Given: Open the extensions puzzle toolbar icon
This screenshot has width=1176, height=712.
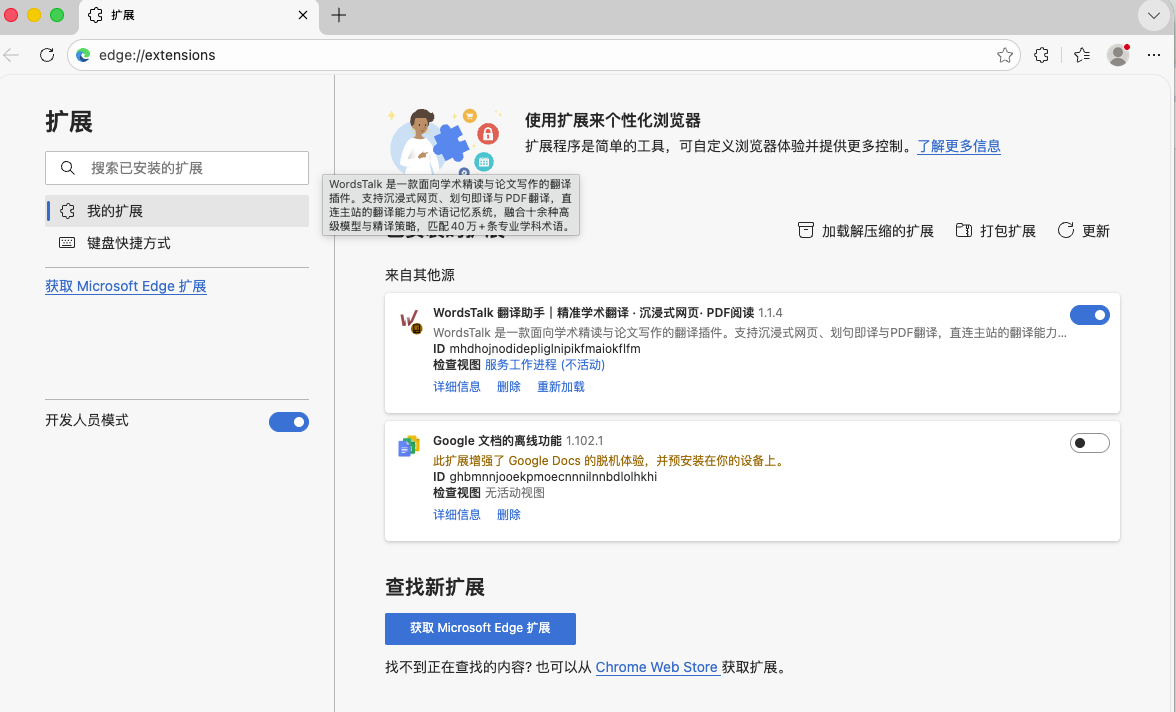Looking at the screenshot, I should click(x=1041, y=55).
